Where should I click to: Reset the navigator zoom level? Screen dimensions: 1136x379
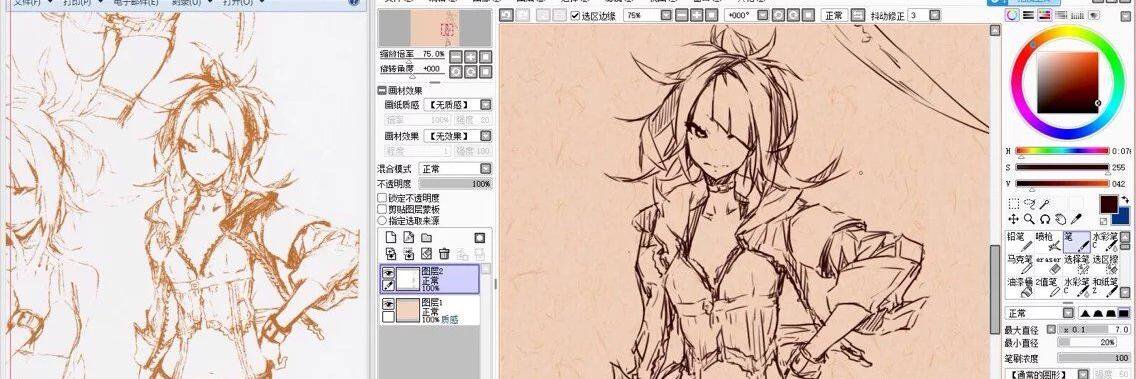[x=485, y=57]
